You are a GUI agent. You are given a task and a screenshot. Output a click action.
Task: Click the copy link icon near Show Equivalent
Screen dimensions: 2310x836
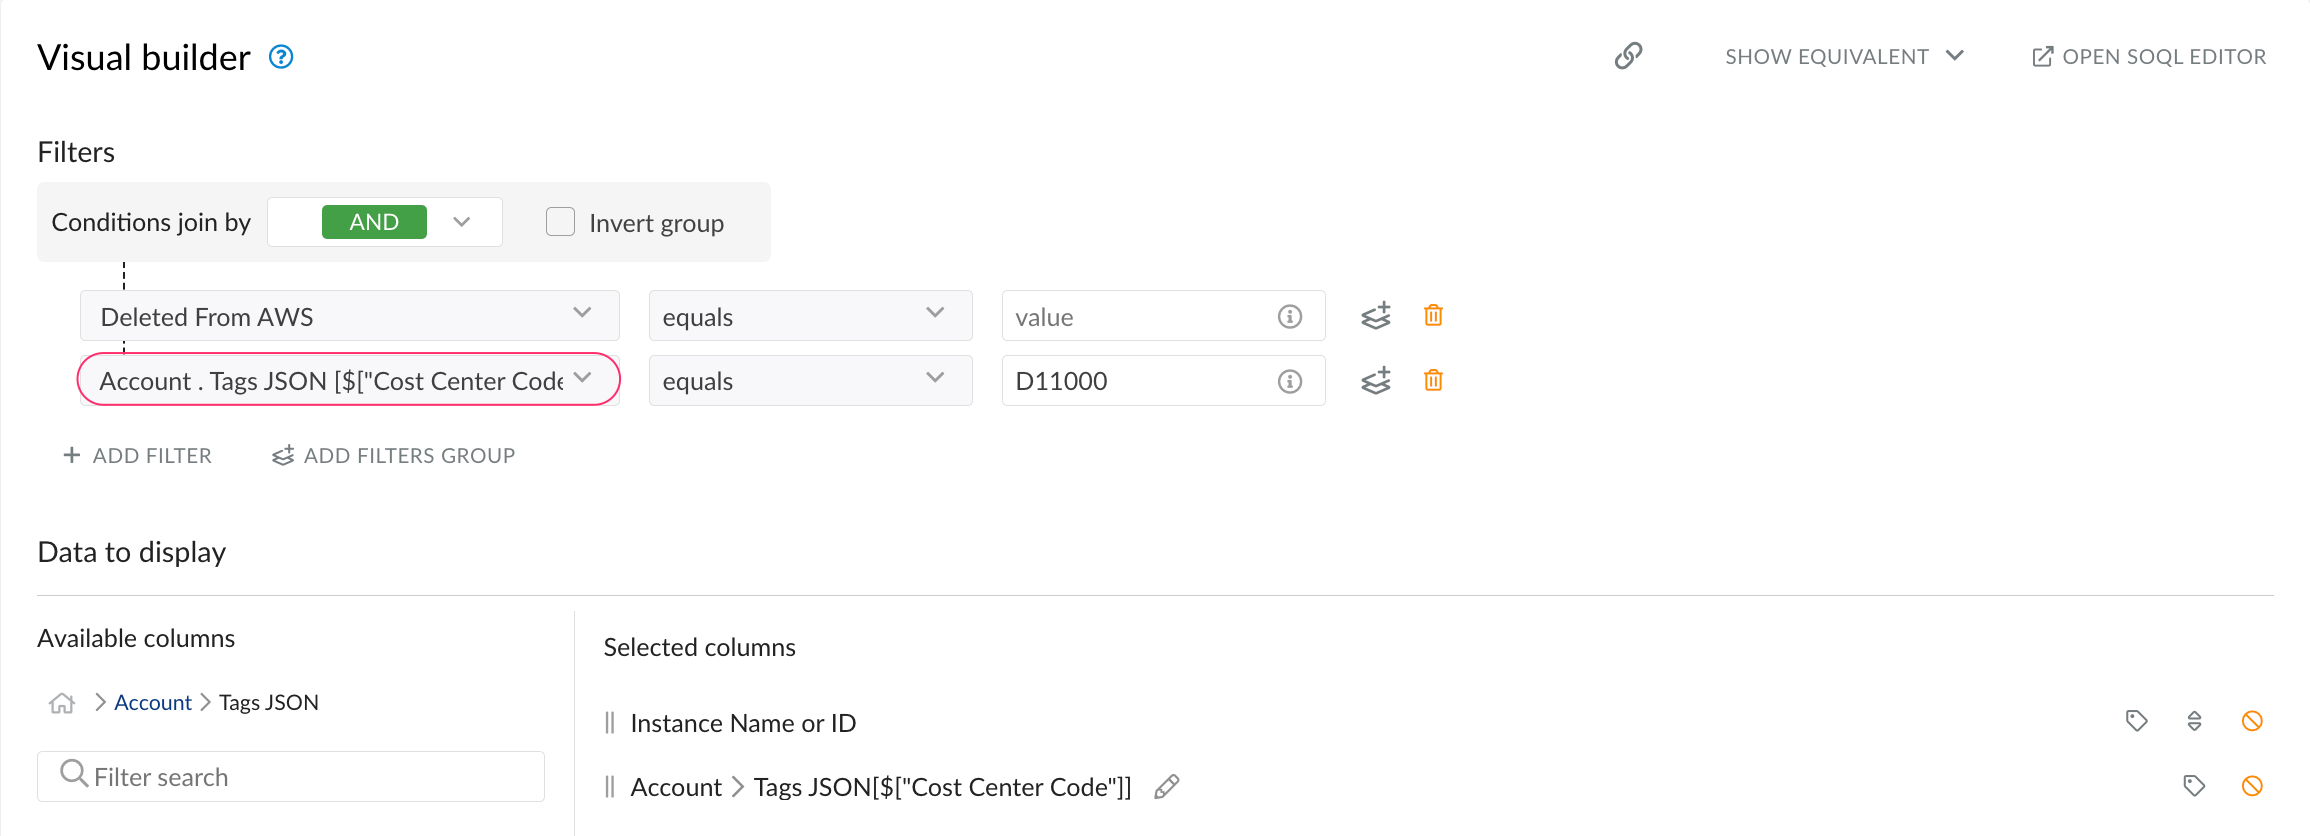pyautogui.click(x=1628, y=56)
